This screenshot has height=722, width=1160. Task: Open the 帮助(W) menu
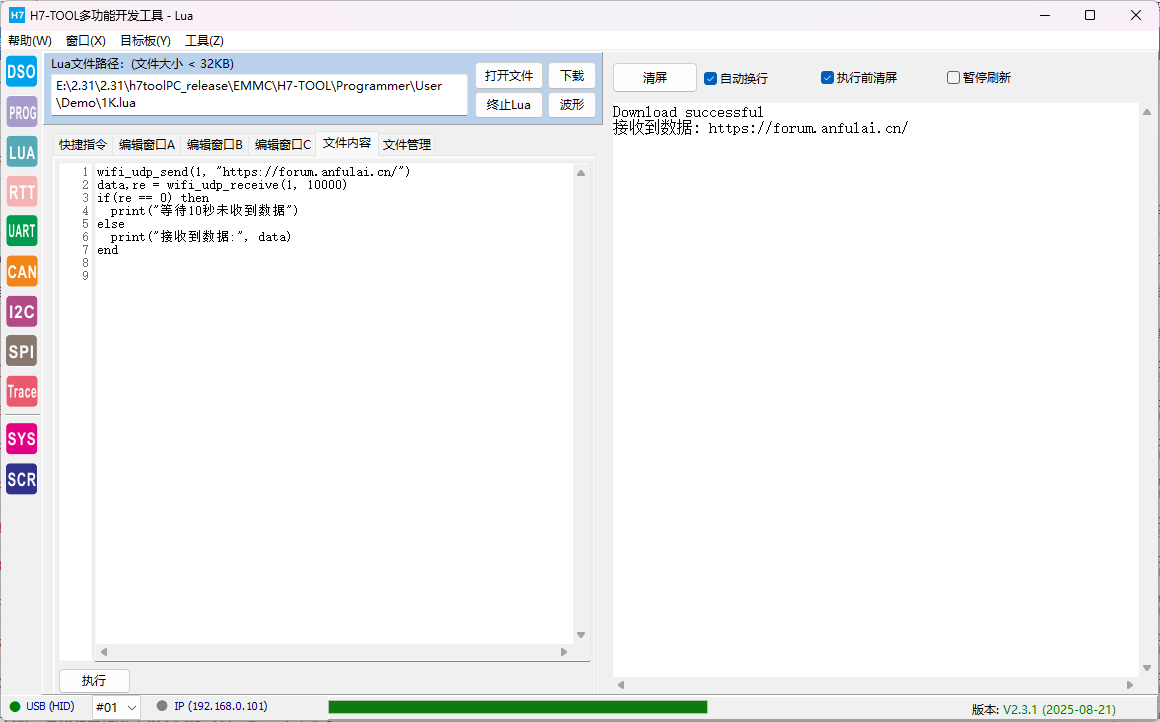(30, 41)
